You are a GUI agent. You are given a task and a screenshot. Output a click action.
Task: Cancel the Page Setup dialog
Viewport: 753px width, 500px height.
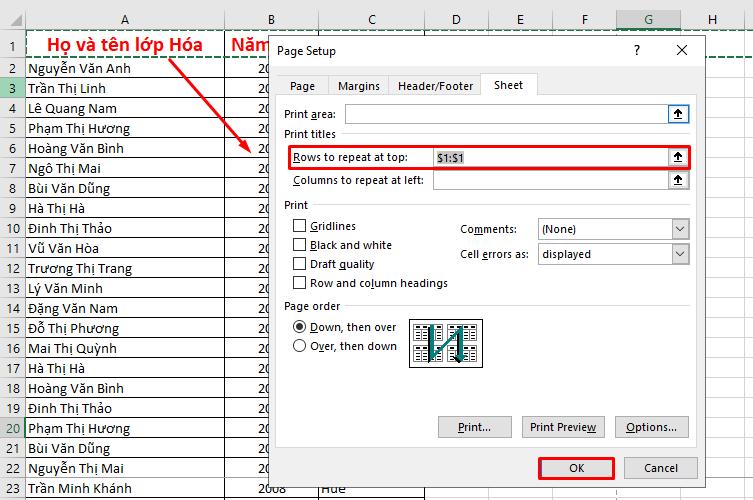[x=661, y=468]
